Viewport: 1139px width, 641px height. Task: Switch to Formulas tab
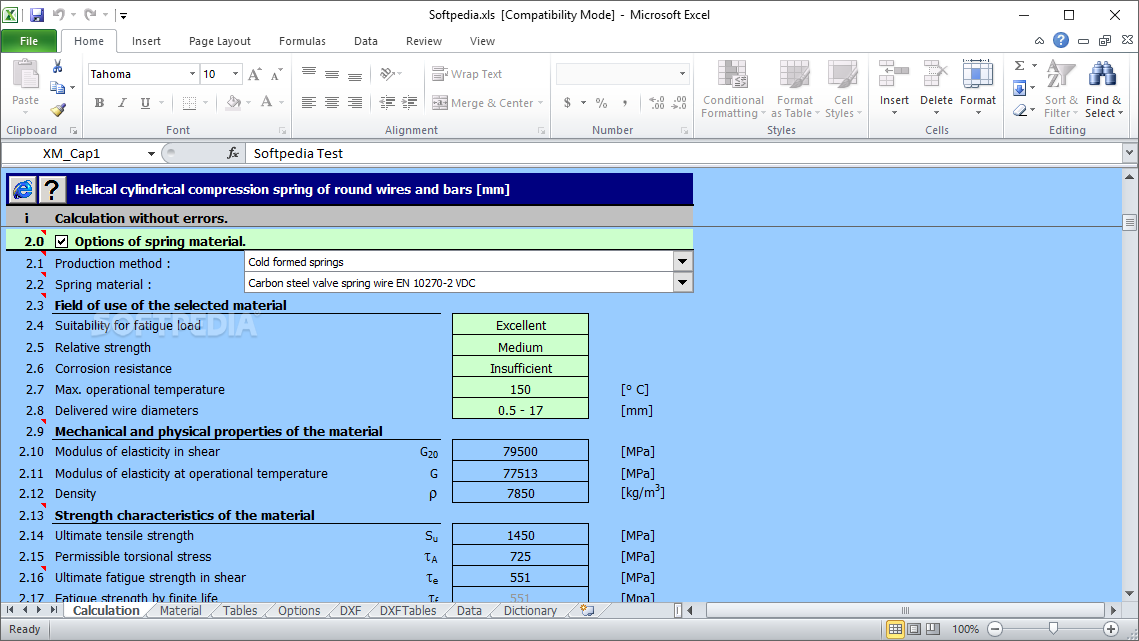302,41
